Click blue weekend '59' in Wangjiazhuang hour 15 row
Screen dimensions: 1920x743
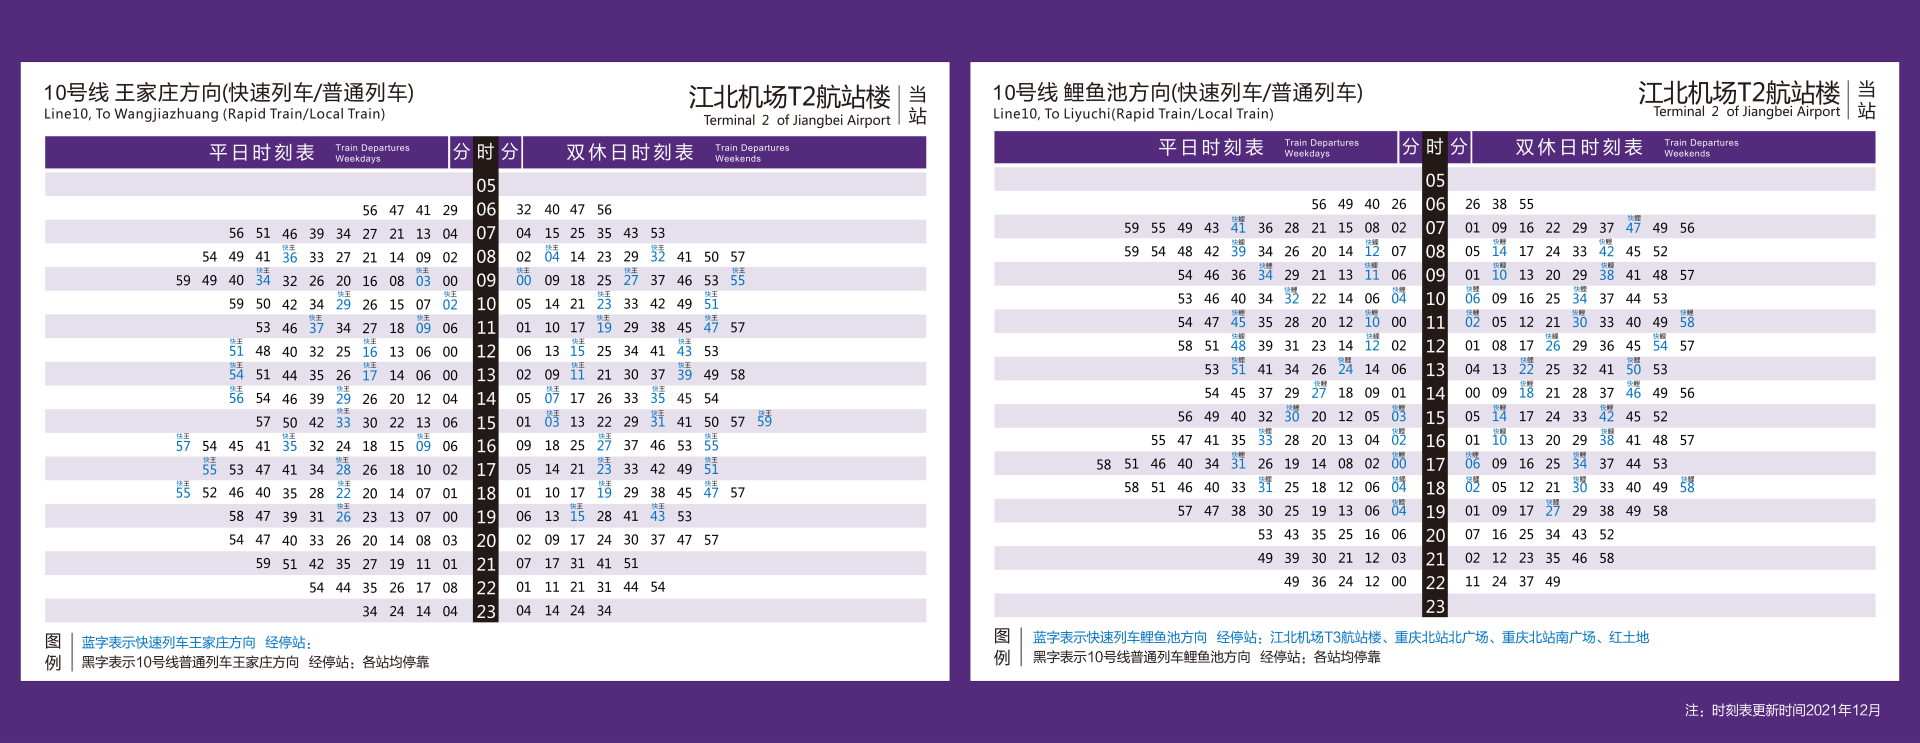(x=764, y=421)
